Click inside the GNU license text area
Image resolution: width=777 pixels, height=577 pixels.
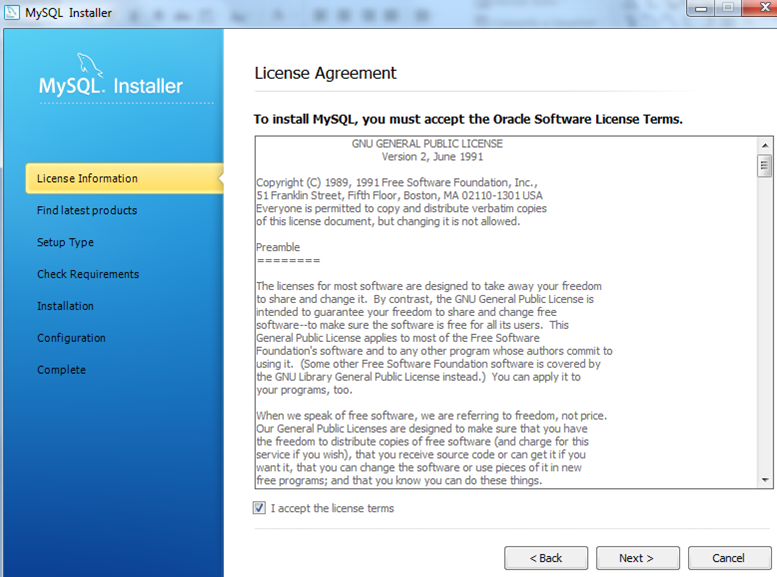click(500, 320)
